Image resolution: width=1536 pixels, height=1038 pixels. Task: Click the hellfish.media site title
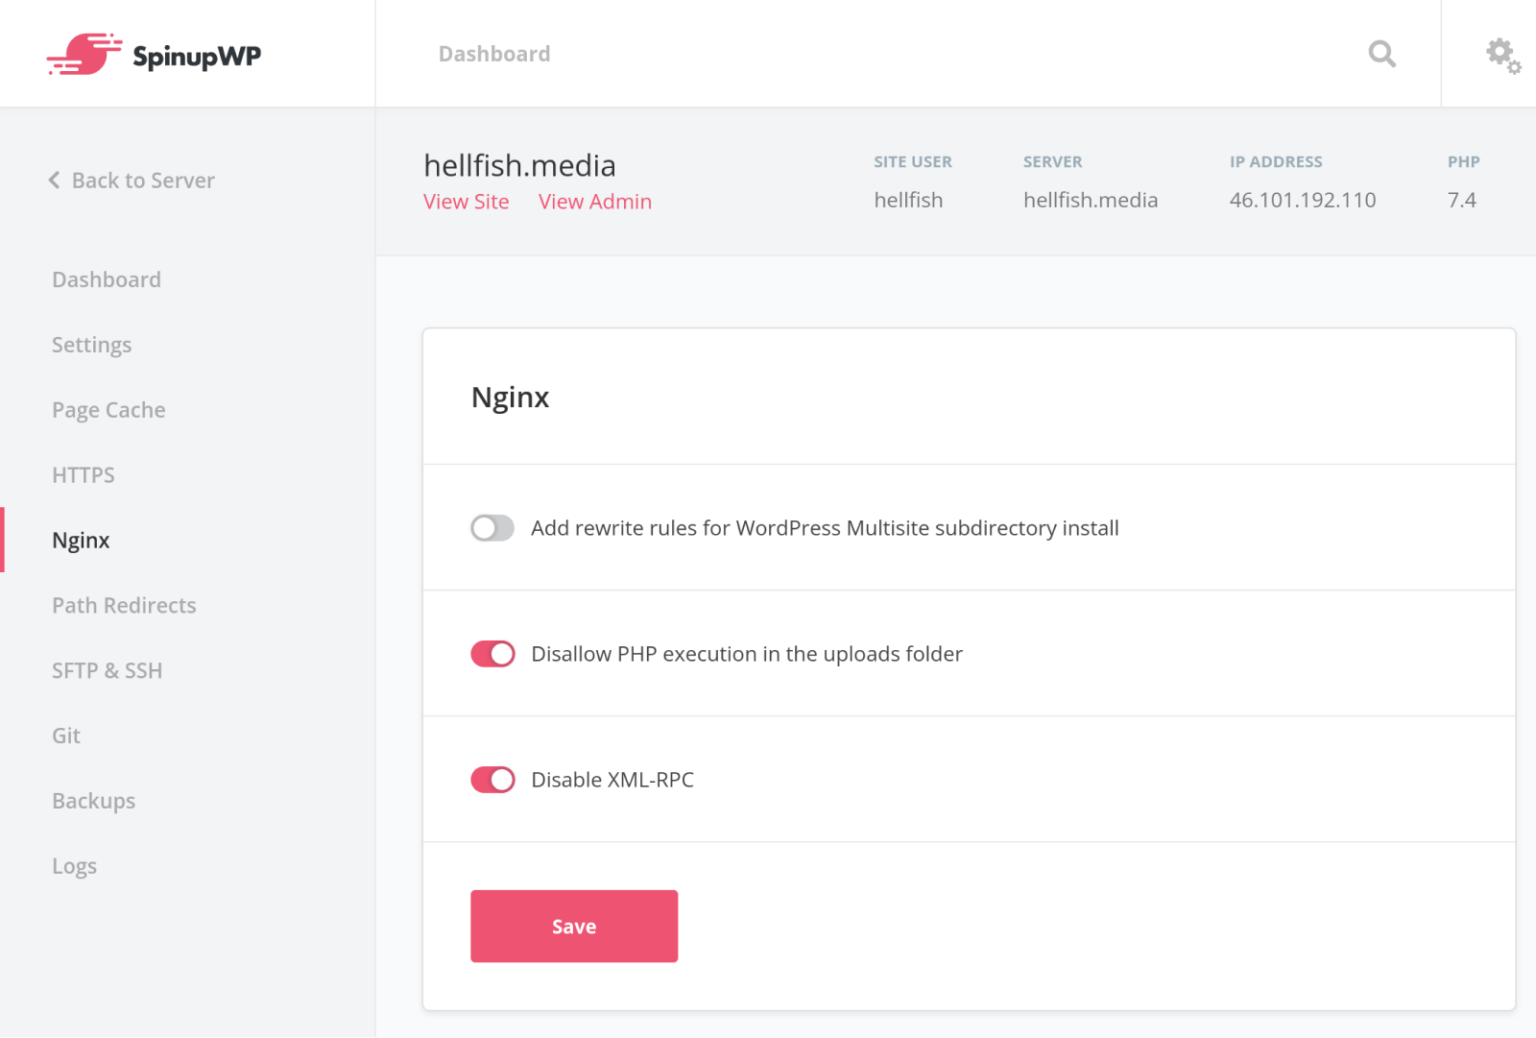coord(519,165)
